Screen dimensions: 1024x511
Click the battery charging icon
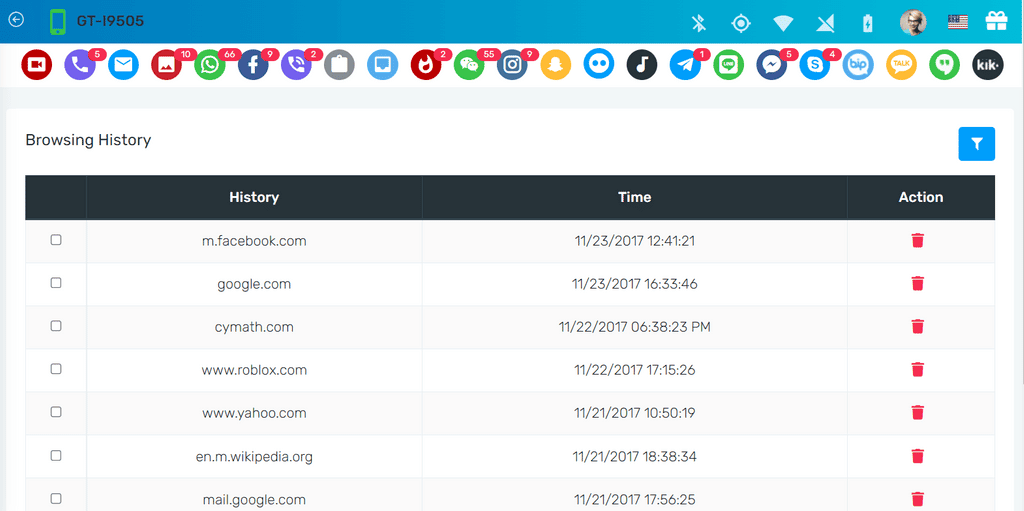tap(867, 24)
